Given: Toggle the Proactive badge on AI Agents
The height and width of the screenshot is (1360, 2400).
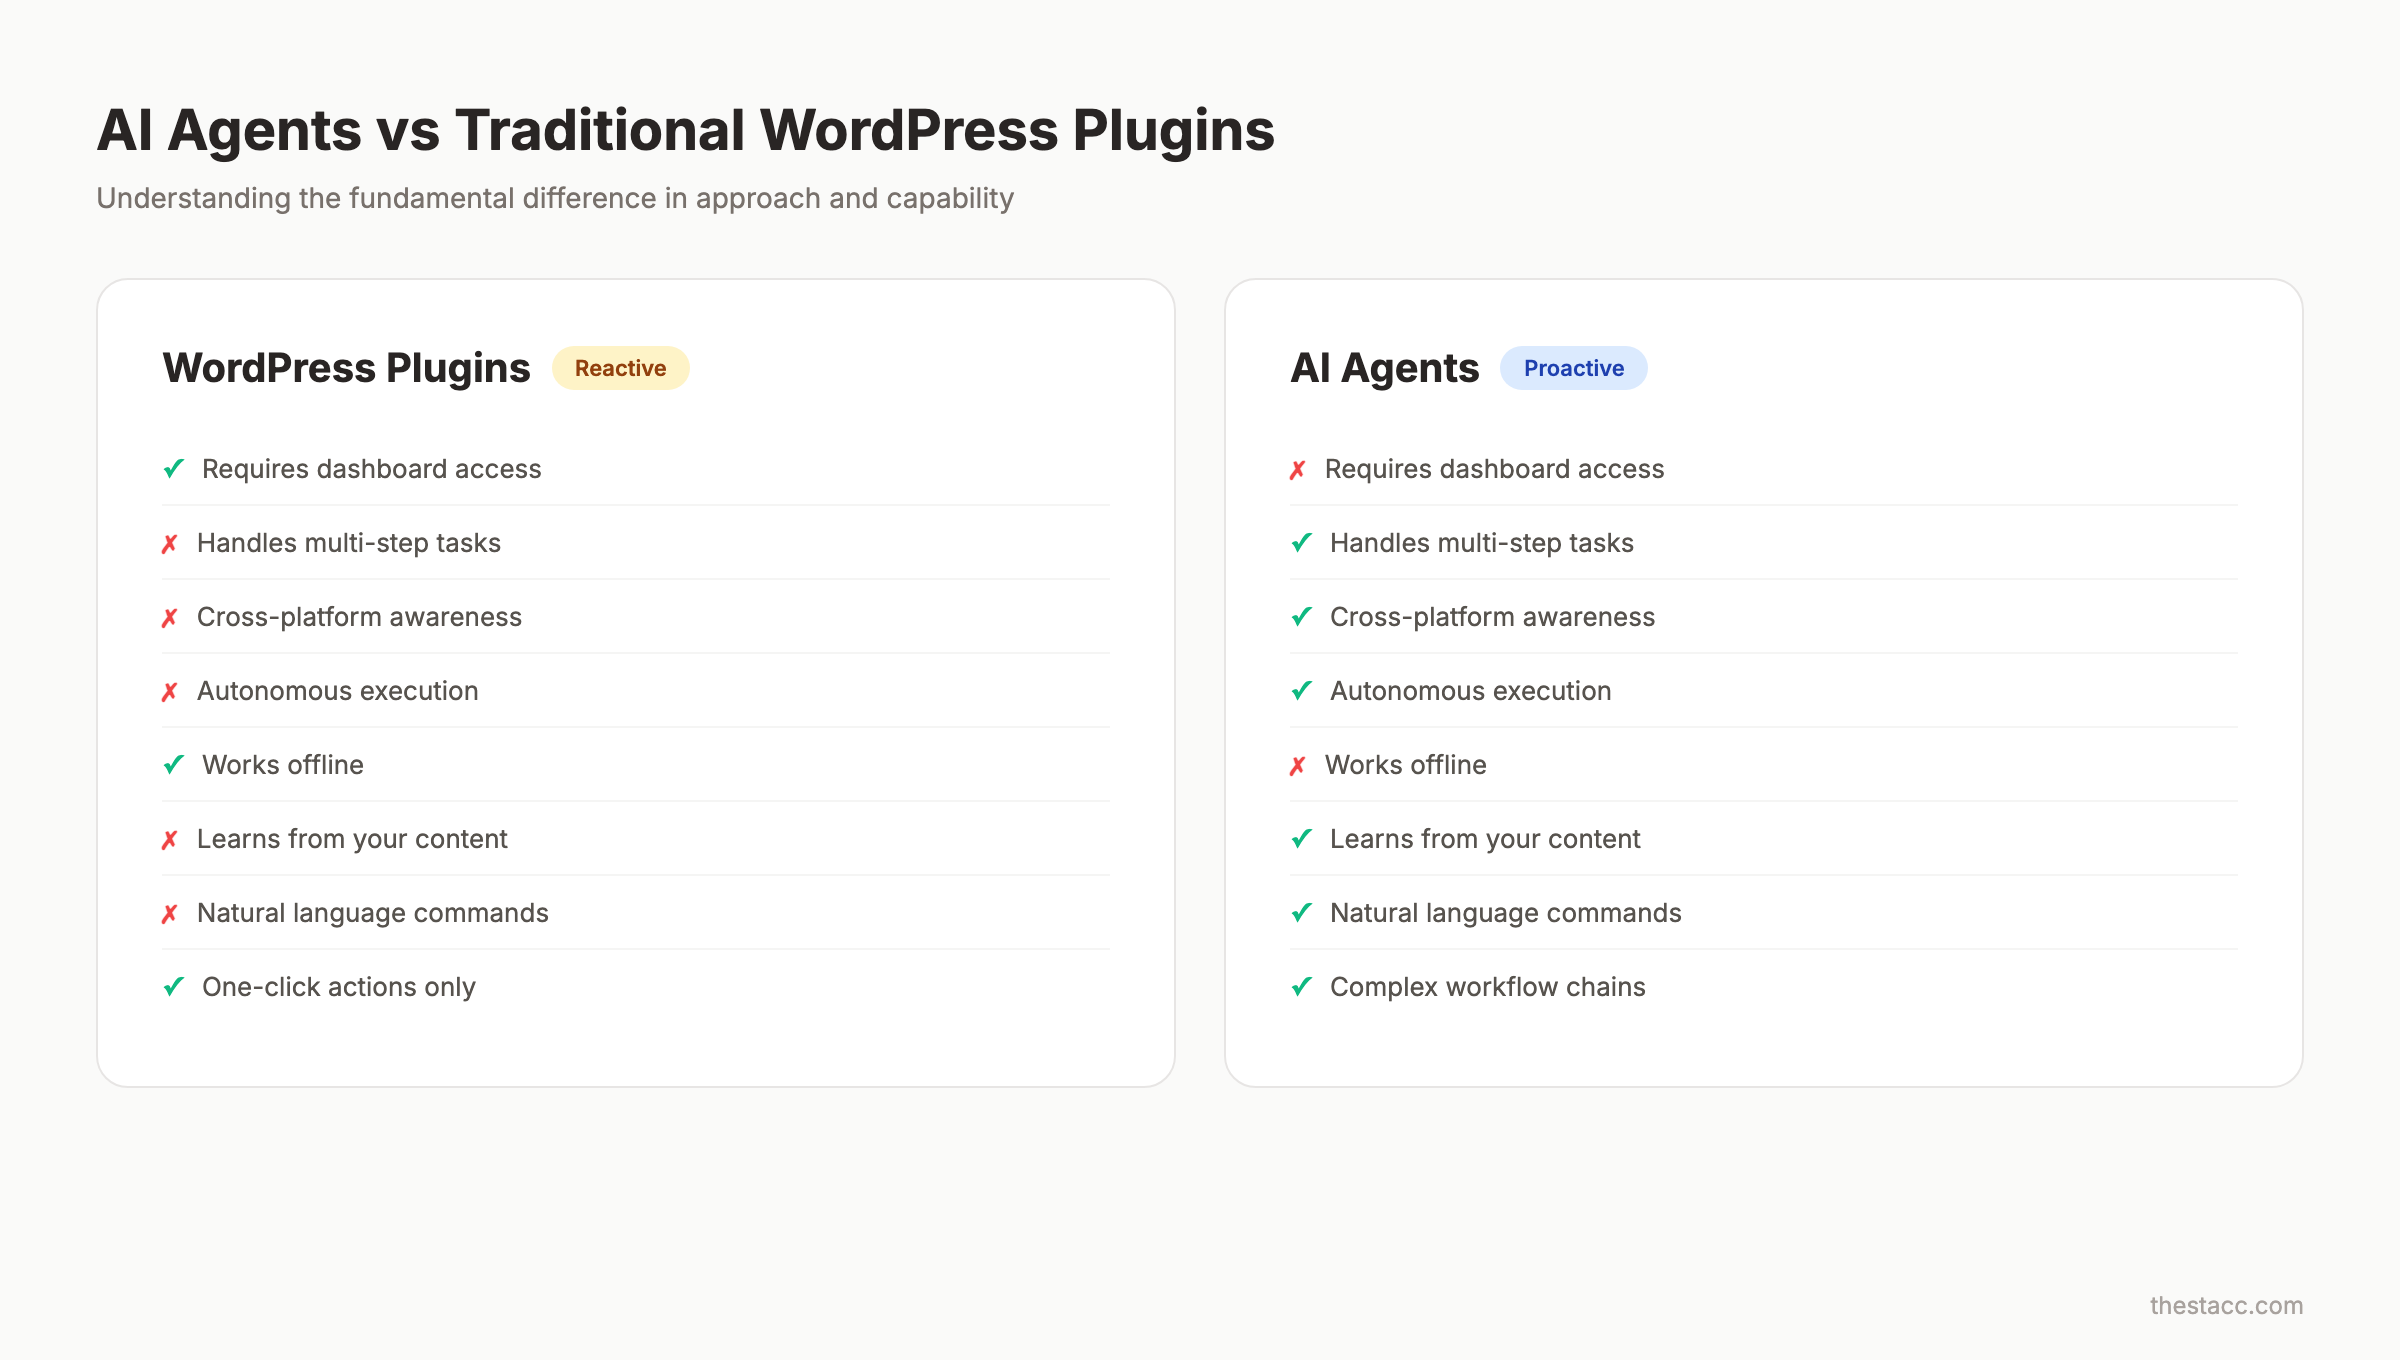Looking at the screenshot, I should [1573, 368].
